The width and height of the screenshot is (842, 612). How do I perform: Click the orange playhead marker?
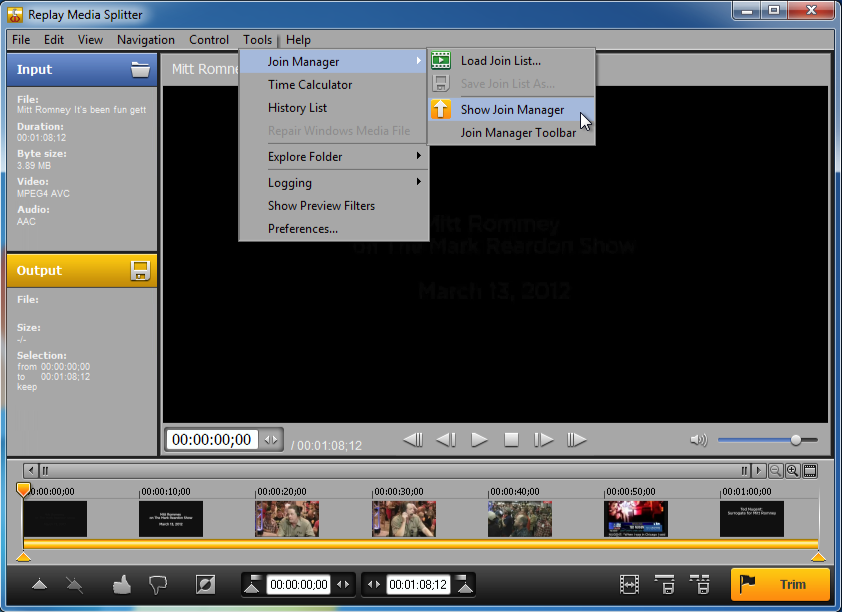click(x=23, y=489)
